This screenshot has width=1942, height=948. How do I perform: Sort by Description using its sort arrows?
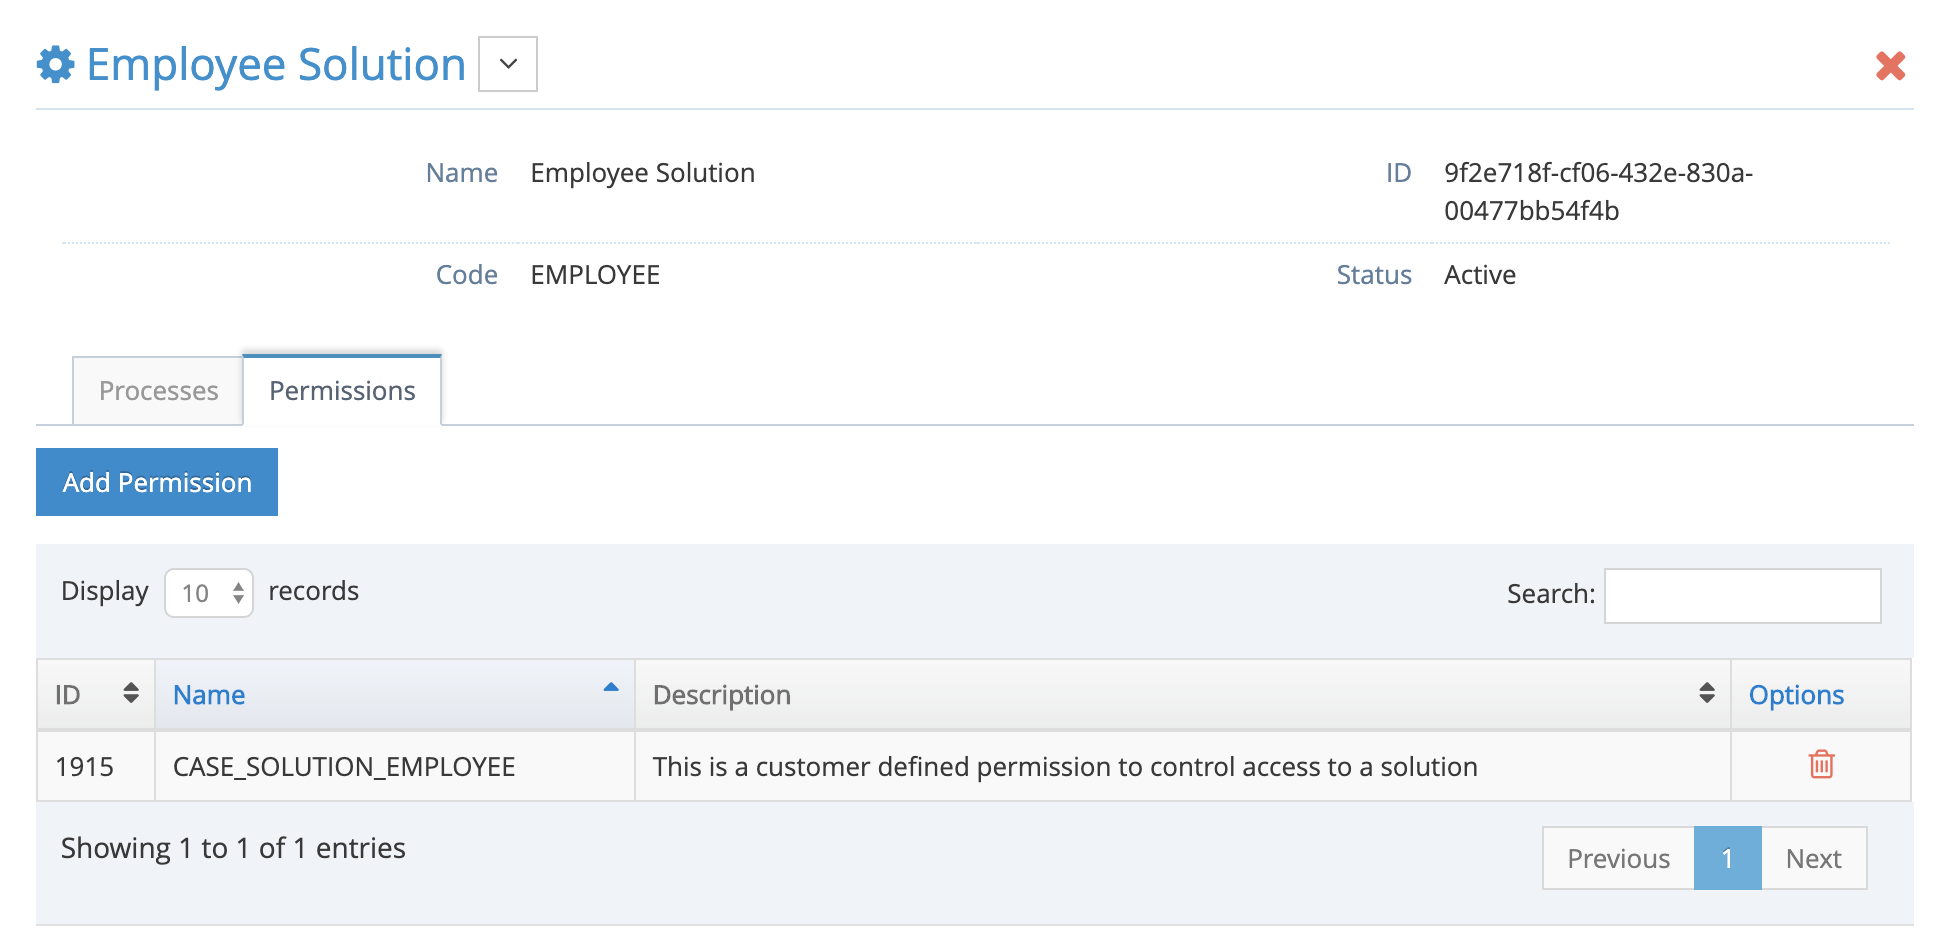tap(1706, 693)
